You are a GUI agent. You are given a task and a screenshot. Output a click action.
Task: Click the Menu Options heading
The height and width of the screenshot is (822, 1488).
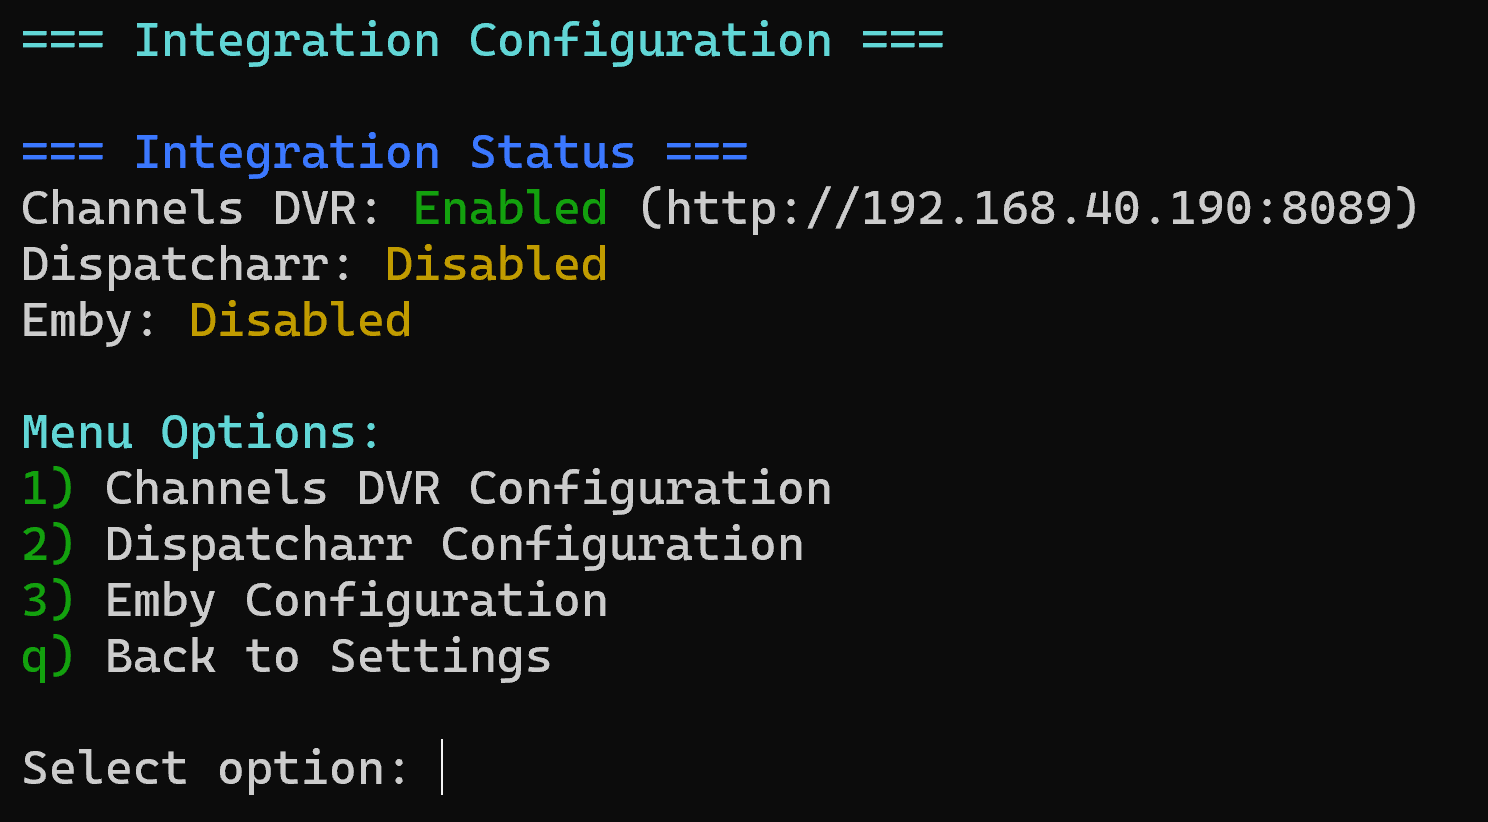201,434
